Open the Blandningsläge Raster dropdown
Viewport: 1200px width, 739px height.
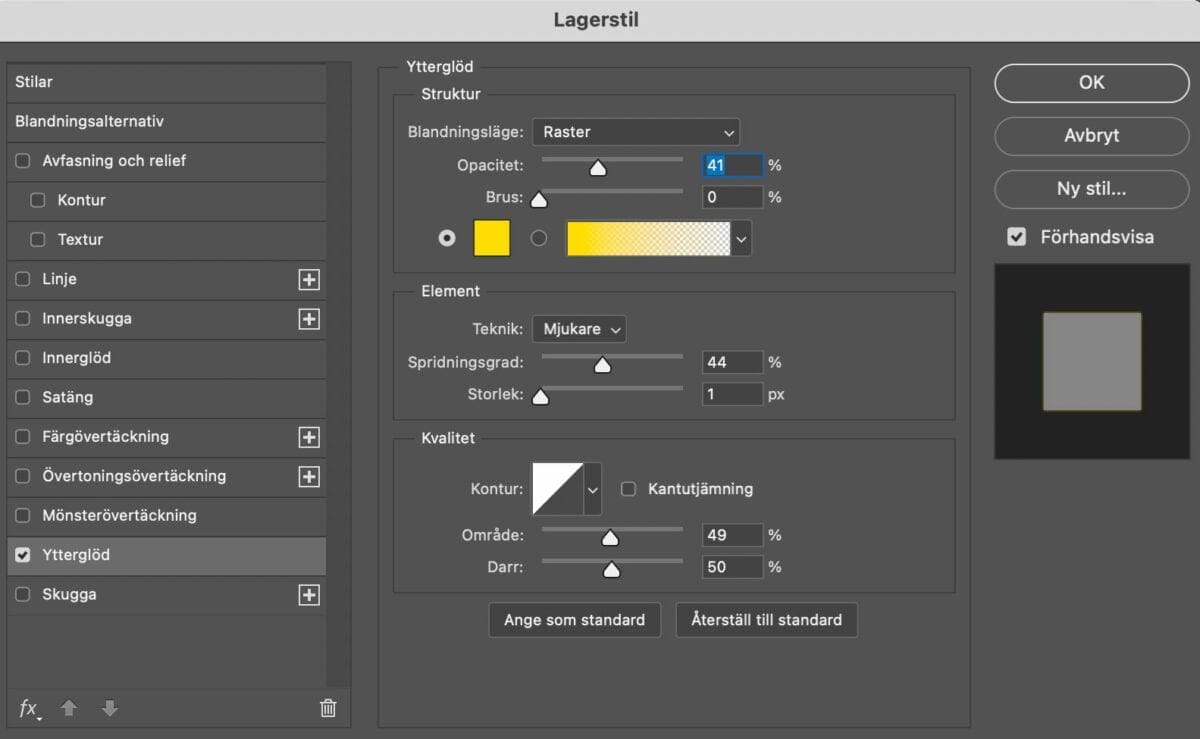tap(635, 132)
